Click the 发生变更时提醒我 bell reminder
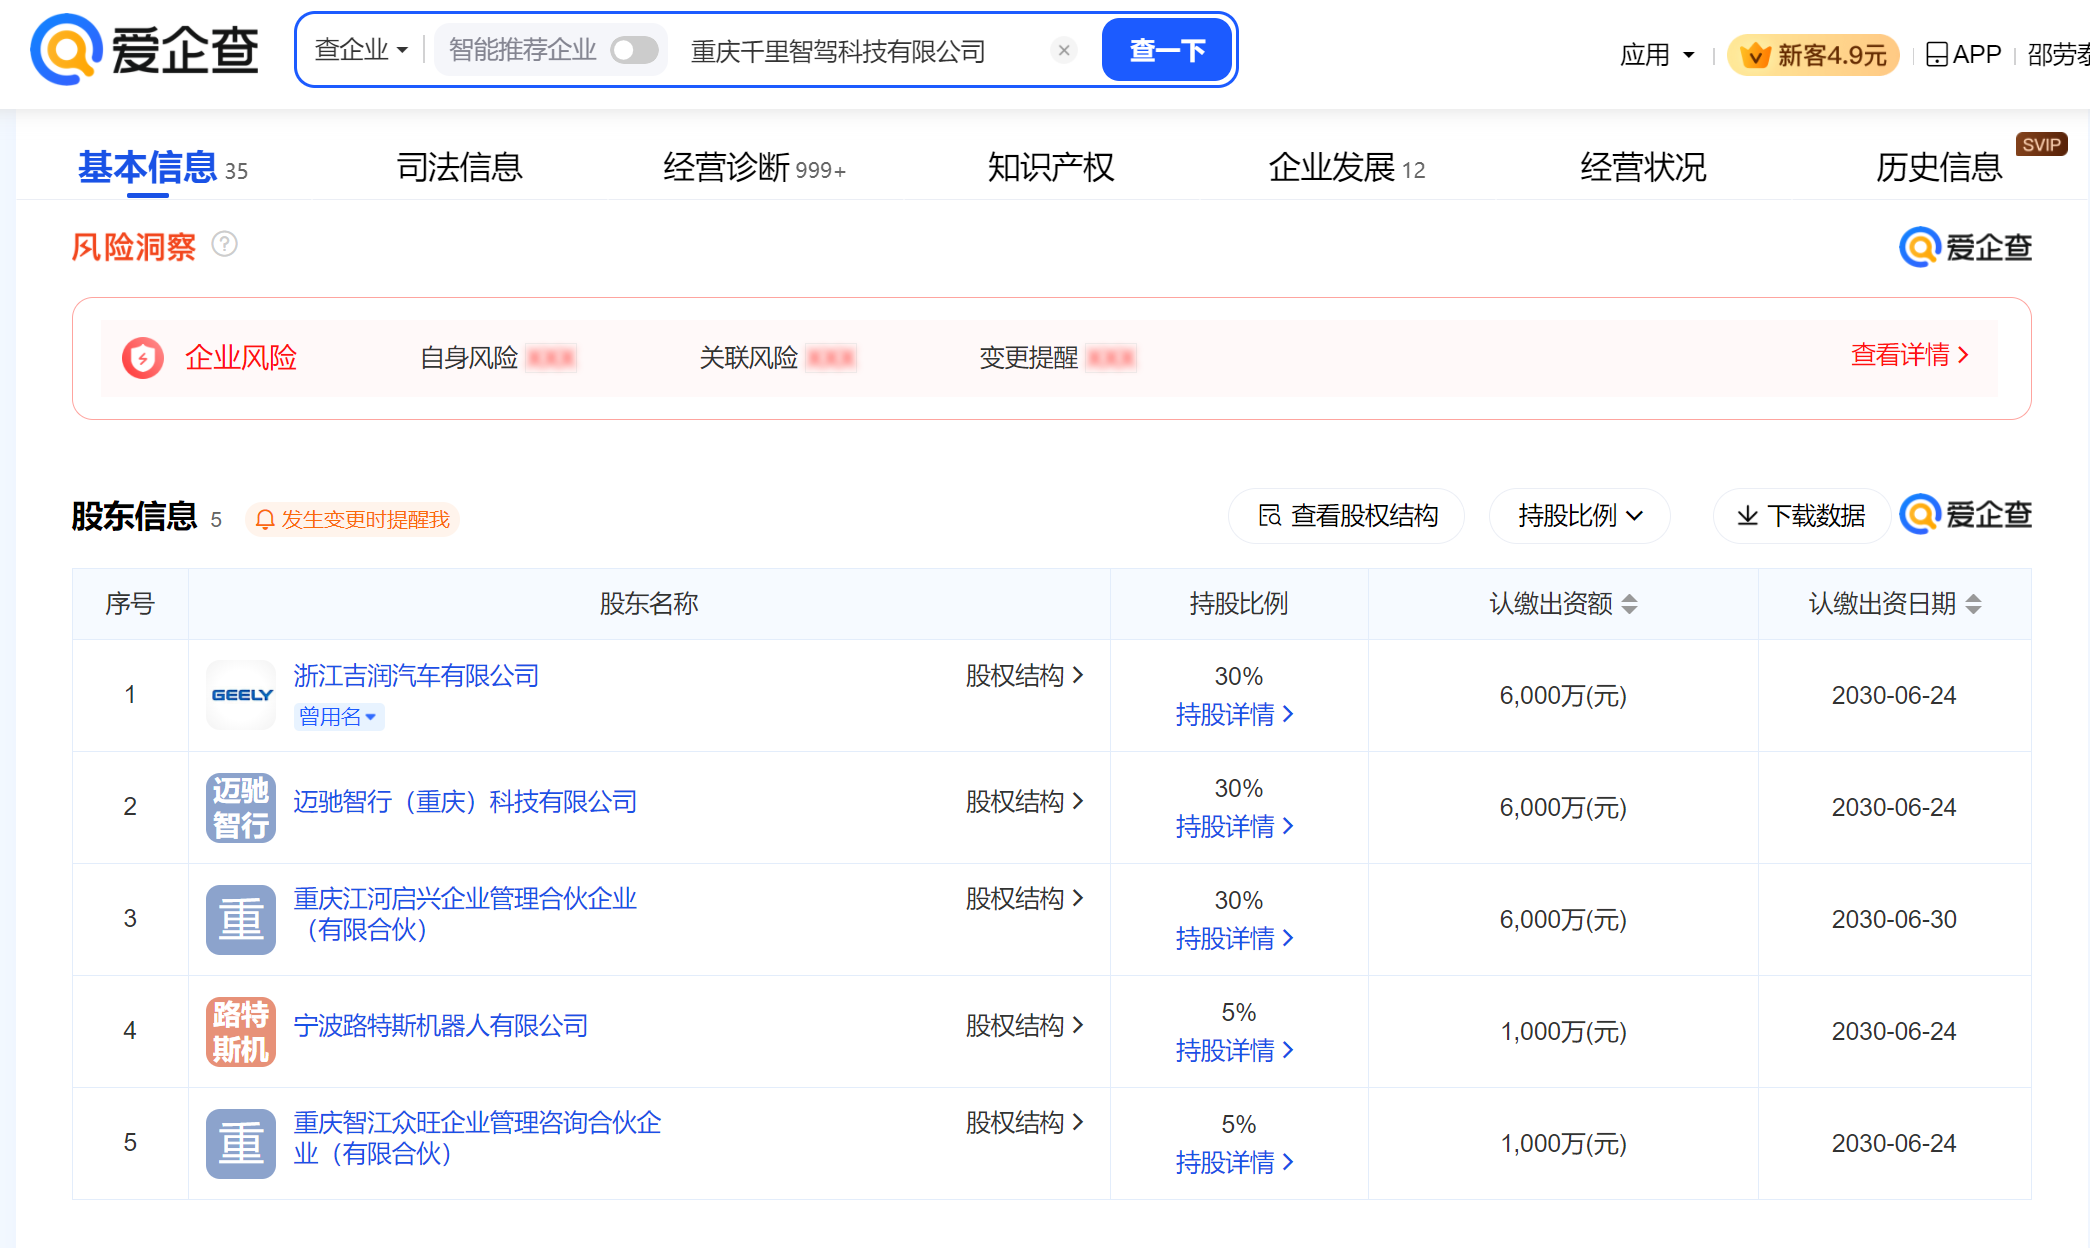The image size is (2090, 1248). point(352,519)
